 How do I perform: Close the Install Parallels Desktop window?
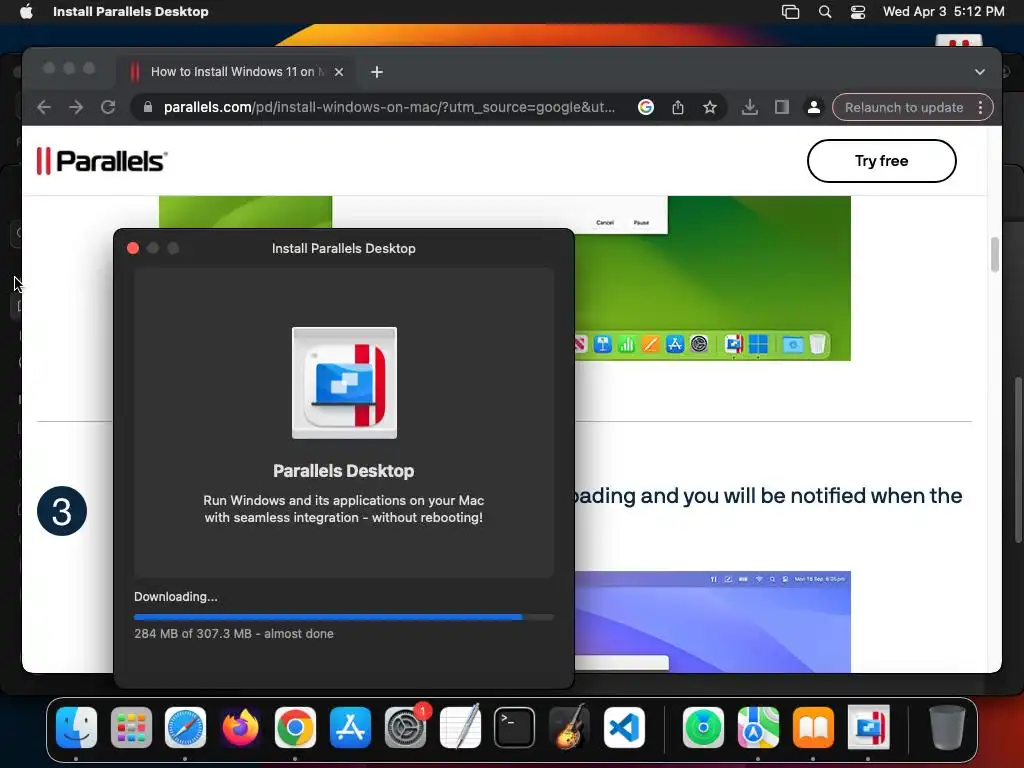point(133,248)
